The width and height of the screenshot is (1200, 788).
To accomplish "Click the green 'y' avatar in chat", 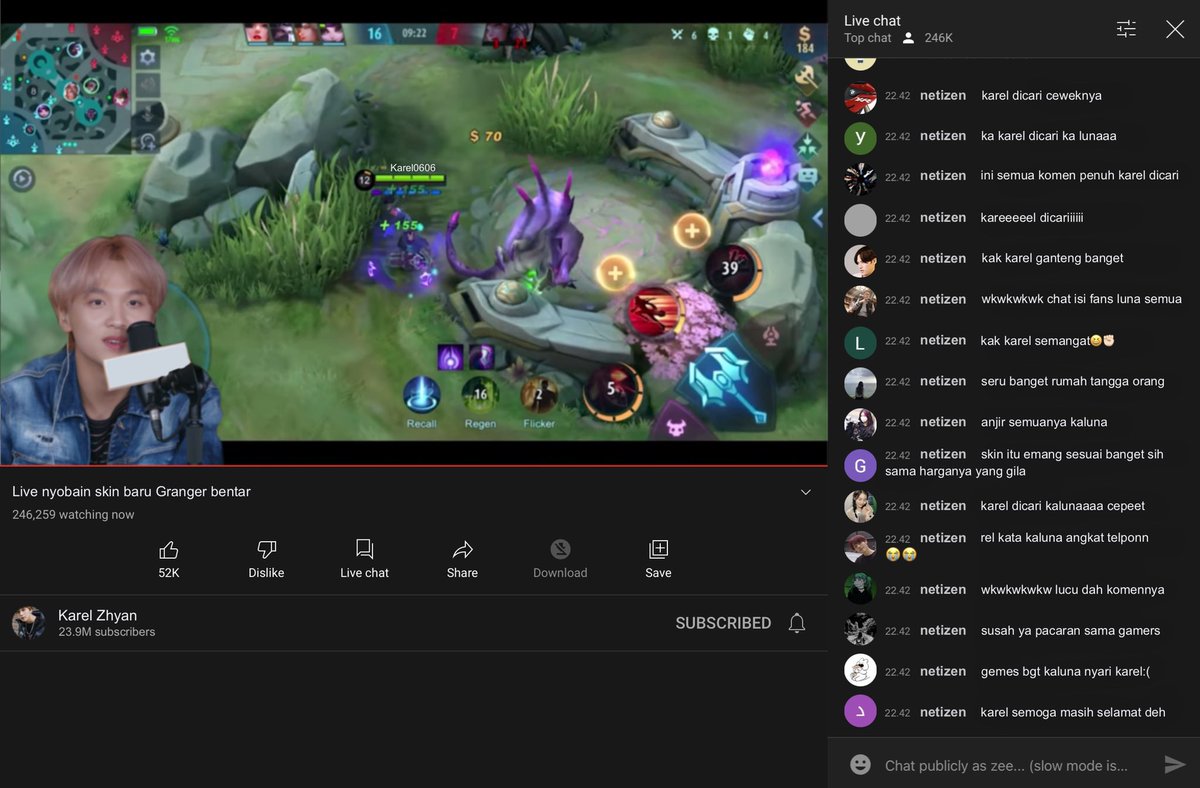I will [x=860, y=138].
